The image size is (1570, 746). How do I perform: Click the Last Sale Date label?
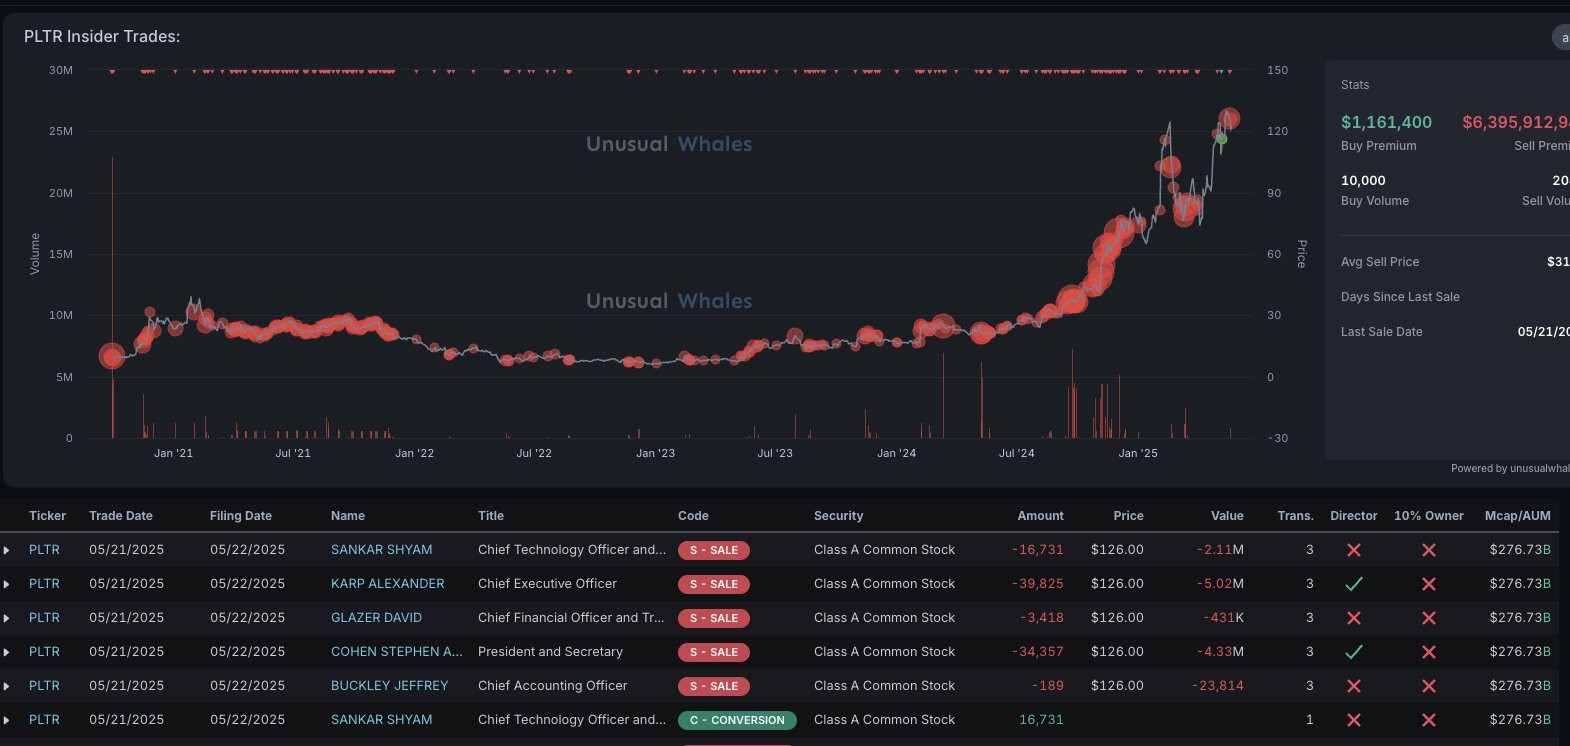(x=1381, y=332)
